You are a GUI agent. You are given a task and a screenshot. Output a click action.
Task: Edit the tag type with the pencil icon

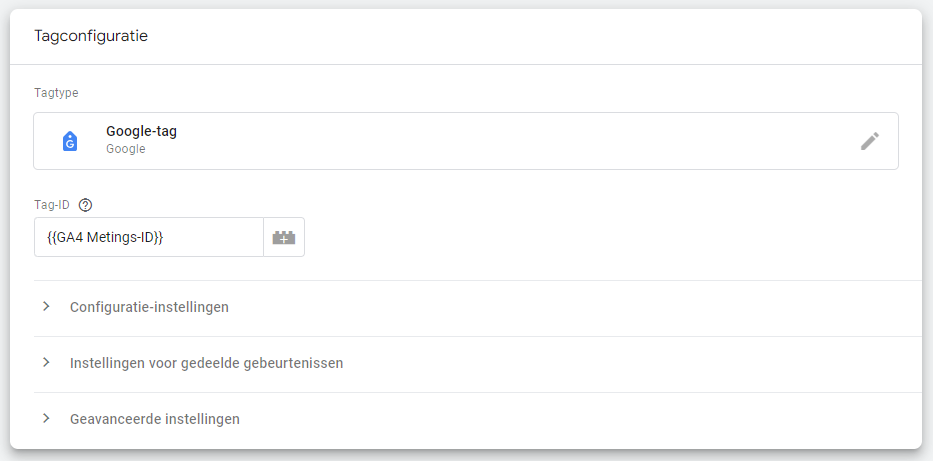(869, 141)
